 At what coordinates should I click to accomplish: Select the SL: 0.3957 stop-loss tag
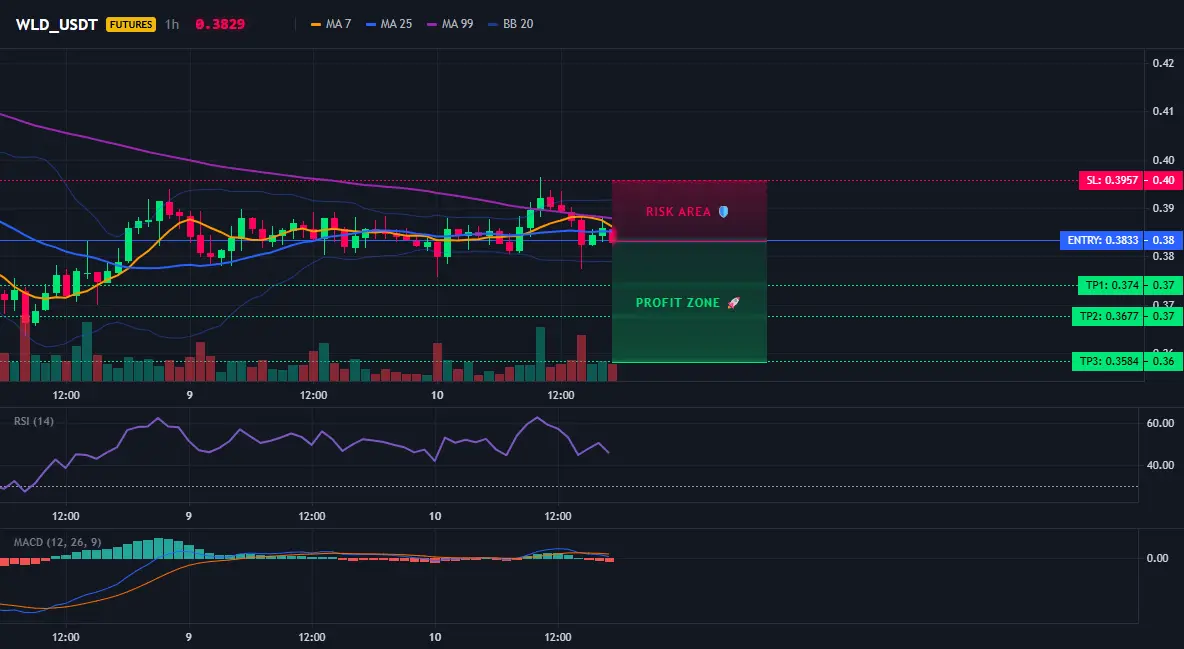[1111, 181]
